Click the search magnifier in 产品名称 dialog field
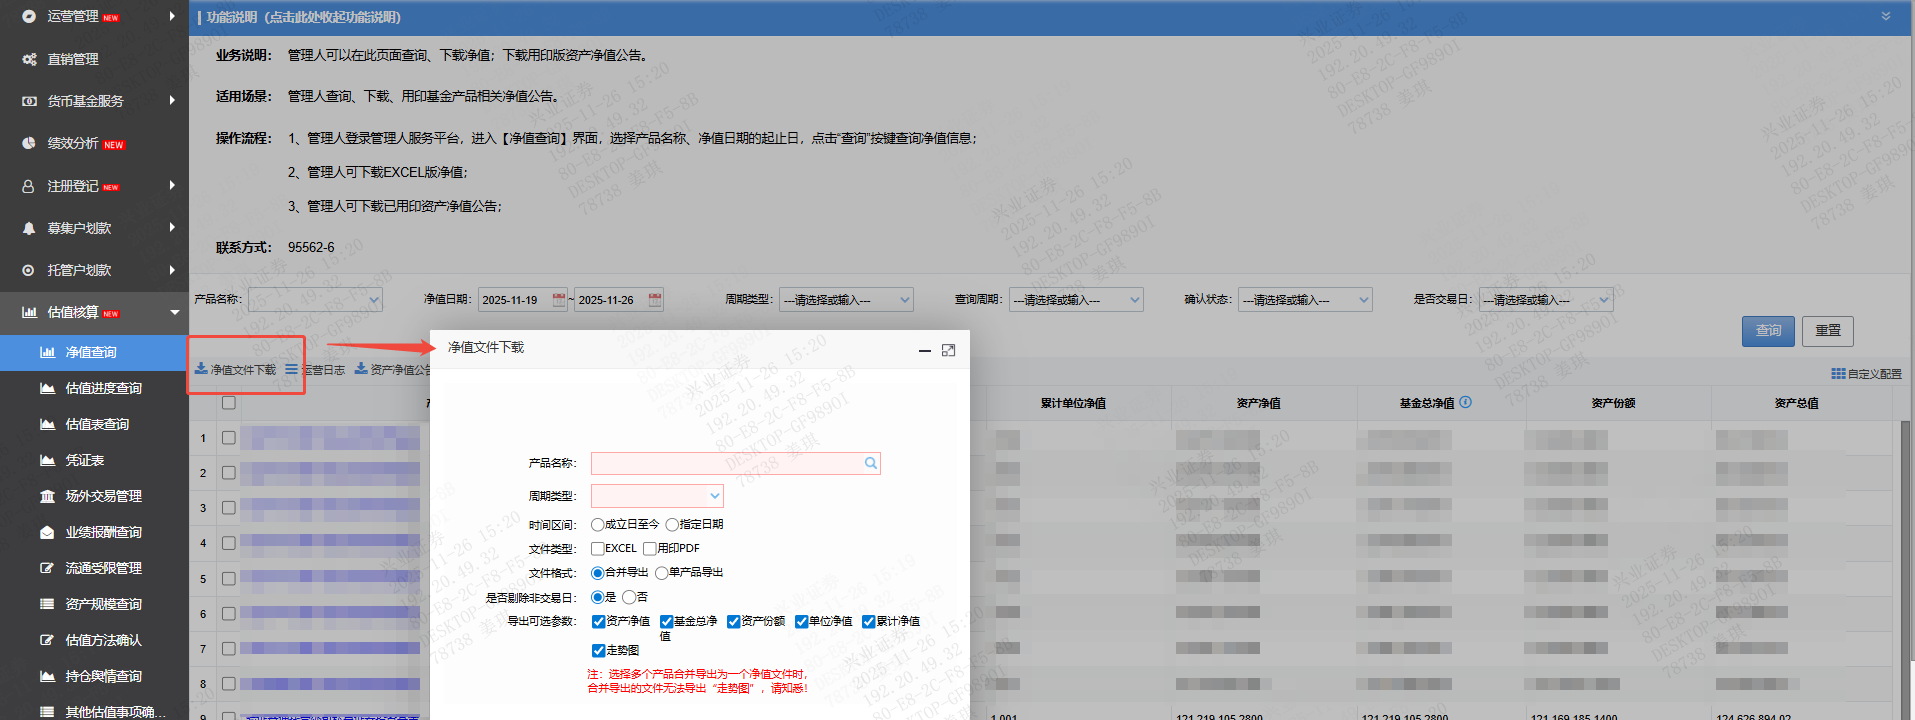Viewport: 1915px width, 720px height. [871, 463]
